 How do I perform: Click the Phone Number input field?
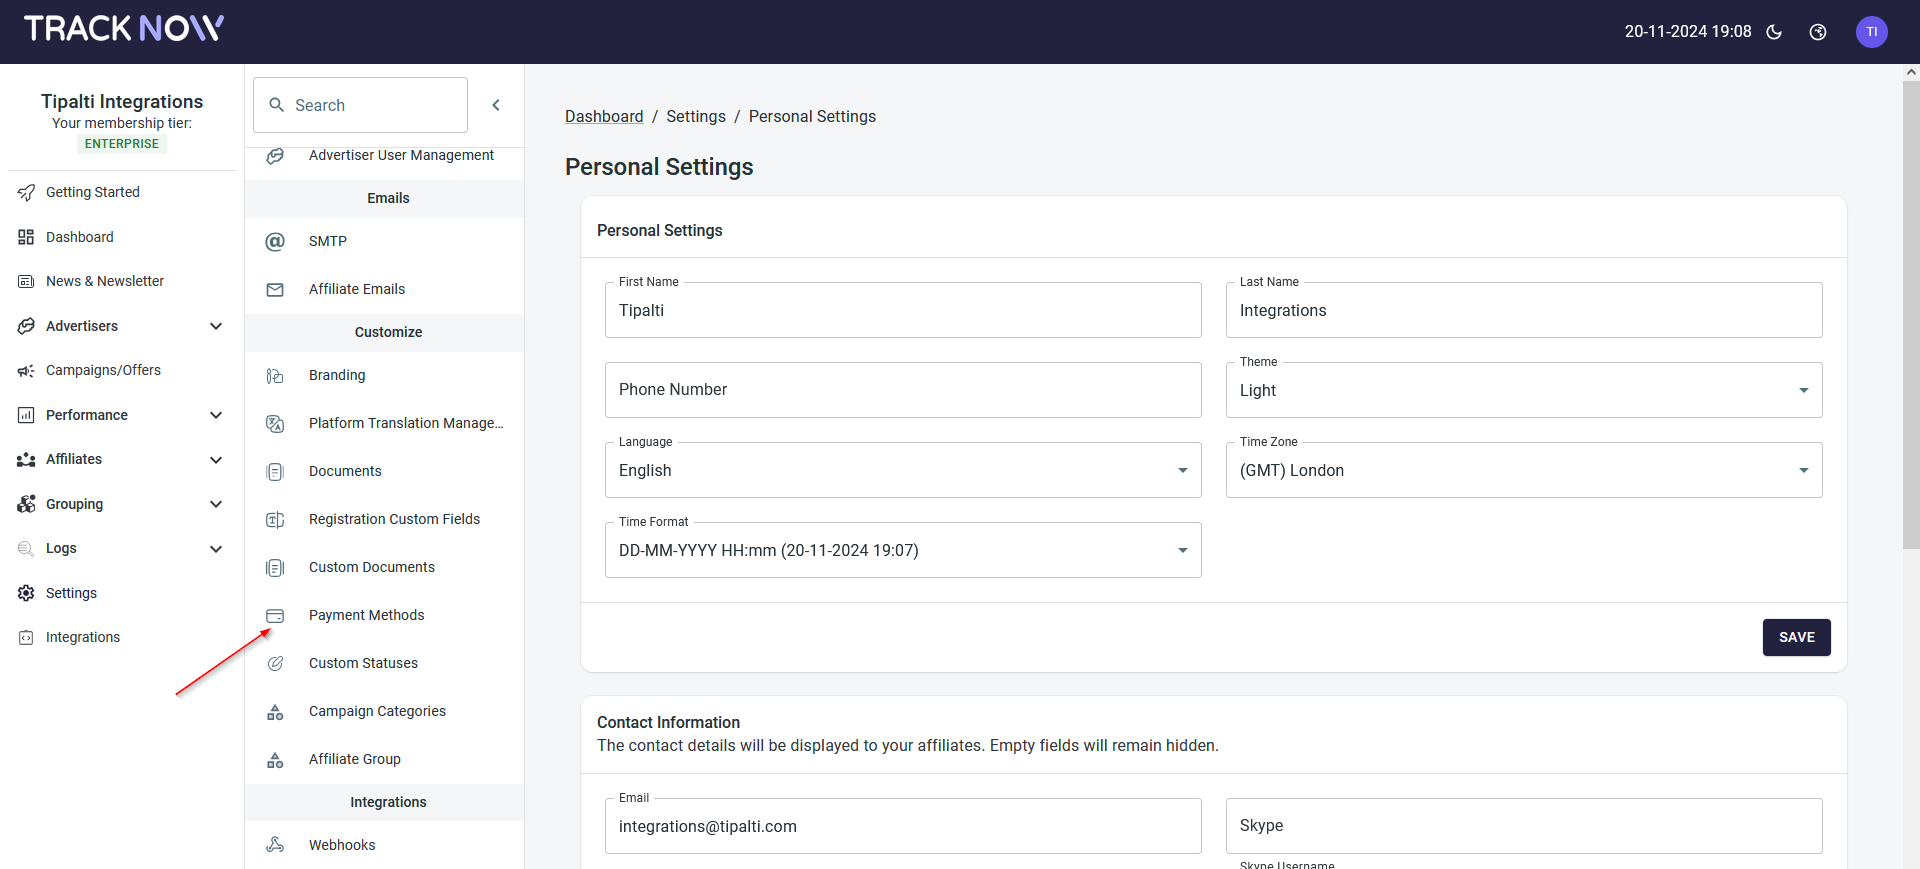902,390
